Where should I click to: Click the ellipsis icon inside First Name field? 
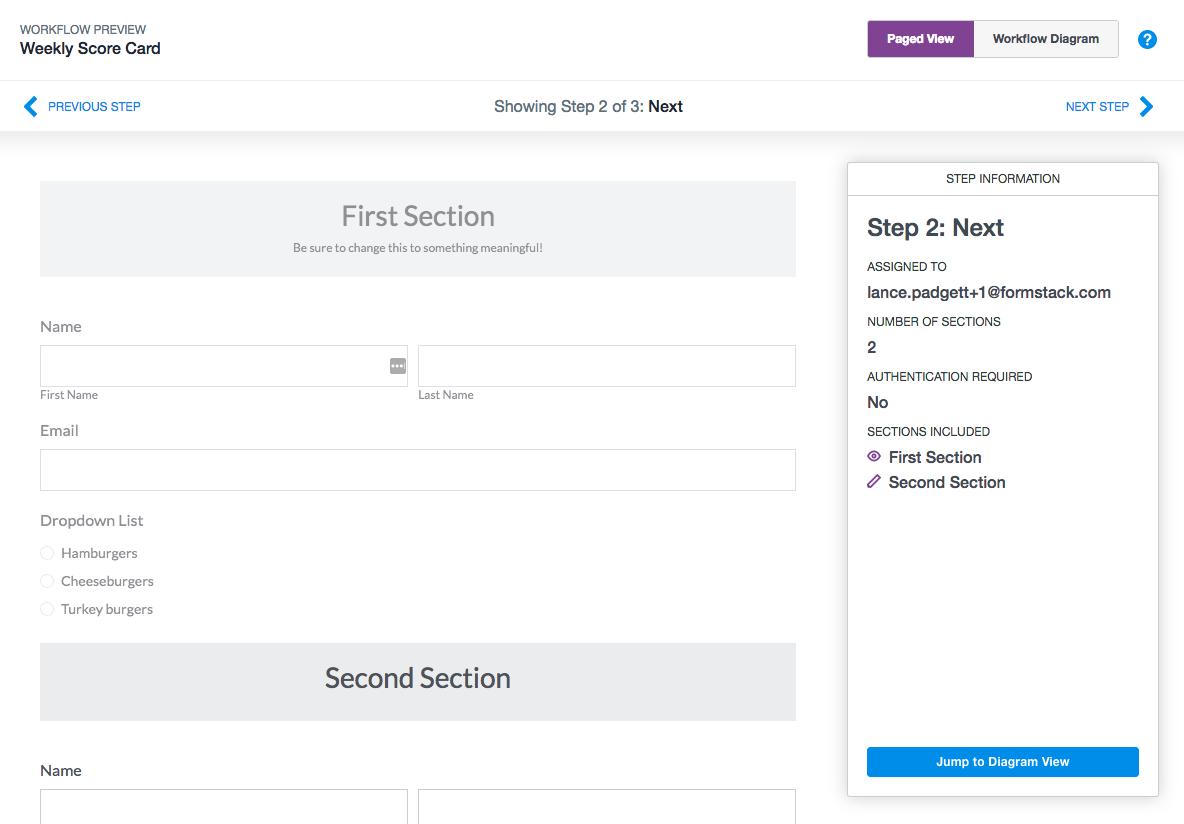(397, 366)
